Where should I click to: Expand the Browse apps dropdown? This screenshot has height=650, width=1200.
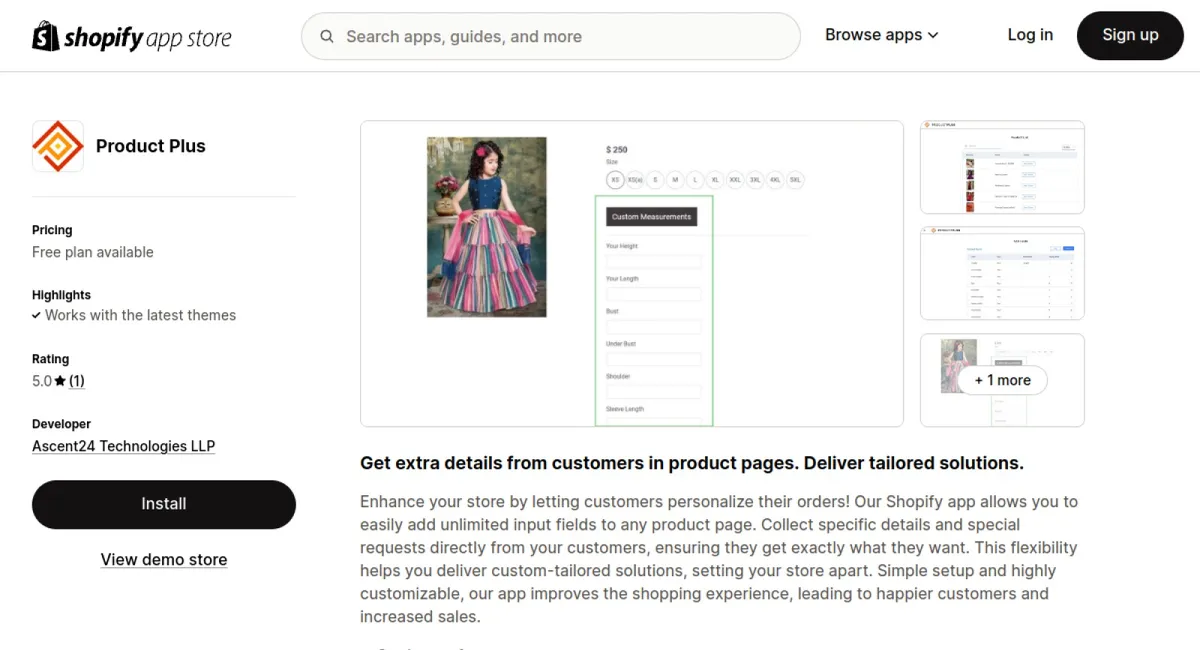pos(882,35)
